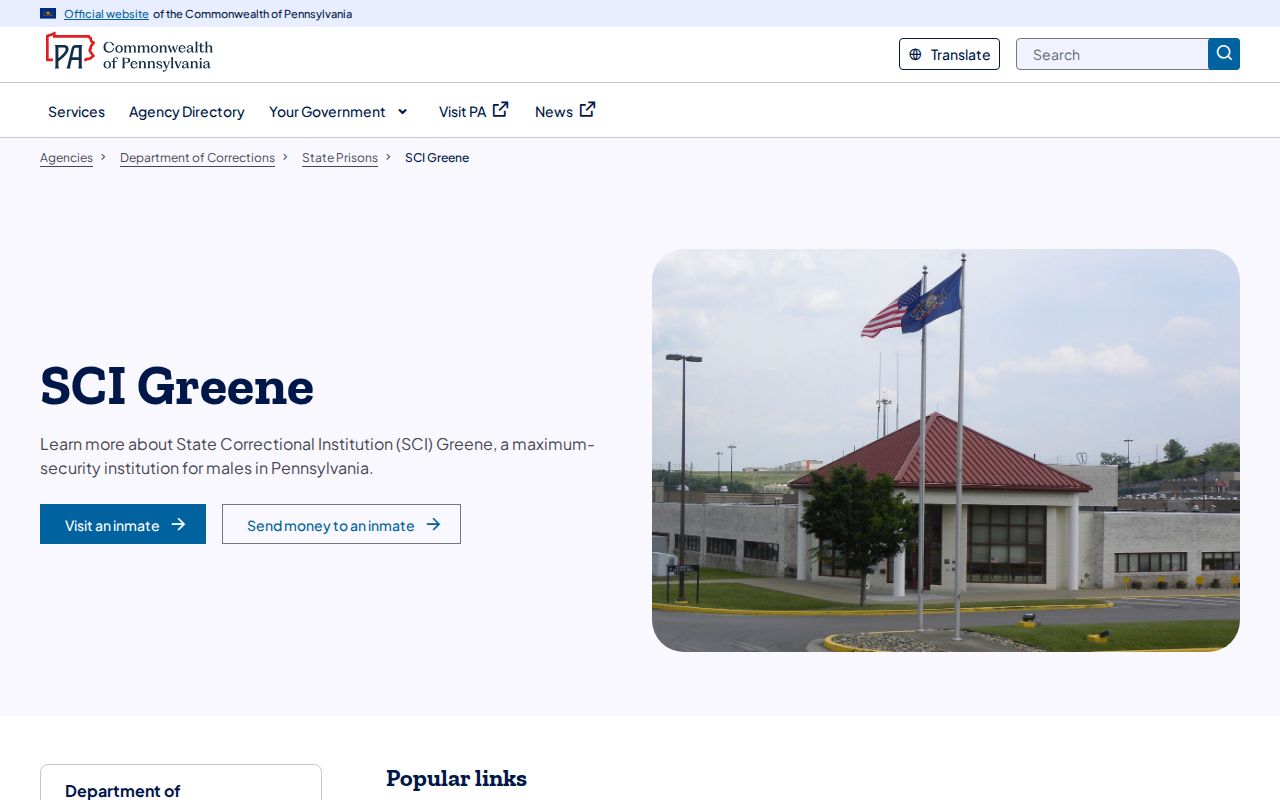
Task: Click the Pennsylvania flag icon in top banner
Action: (x=48, y=14)
